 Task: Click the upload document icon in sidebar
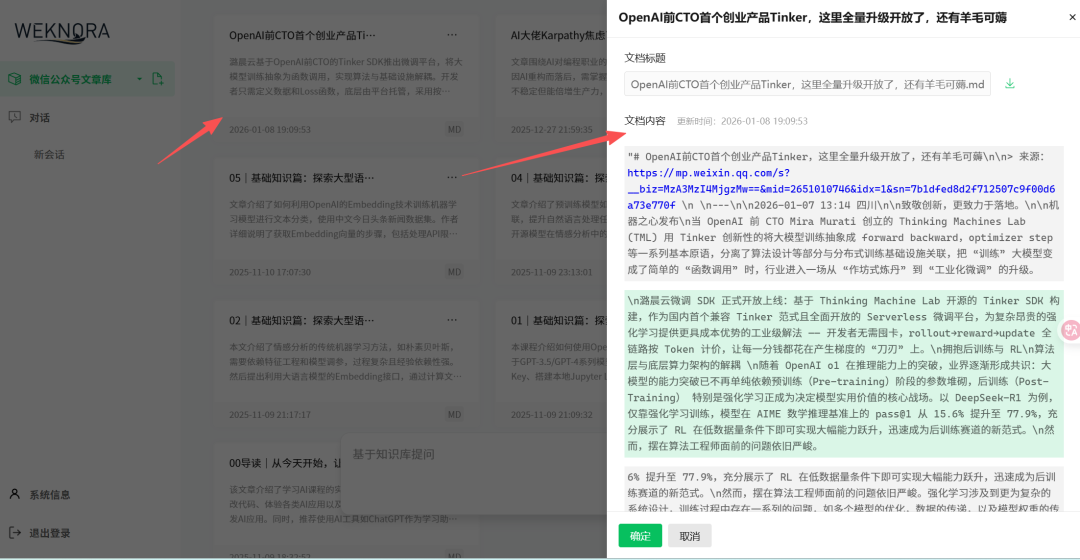pos(157,79)
